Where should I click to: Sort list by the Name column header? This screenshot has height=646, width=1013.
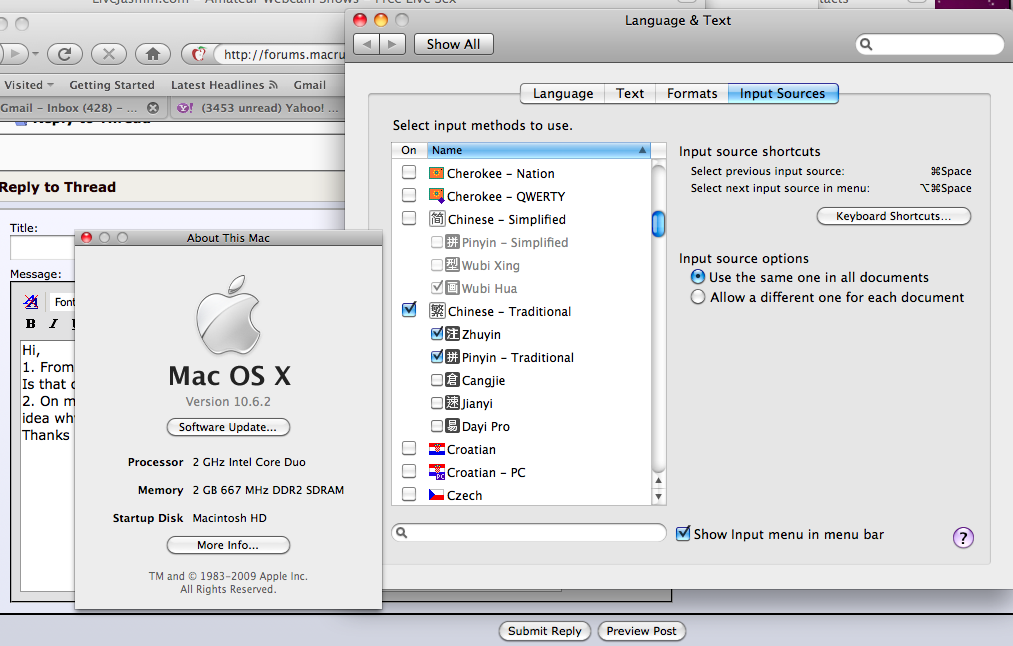click(538, 150)
